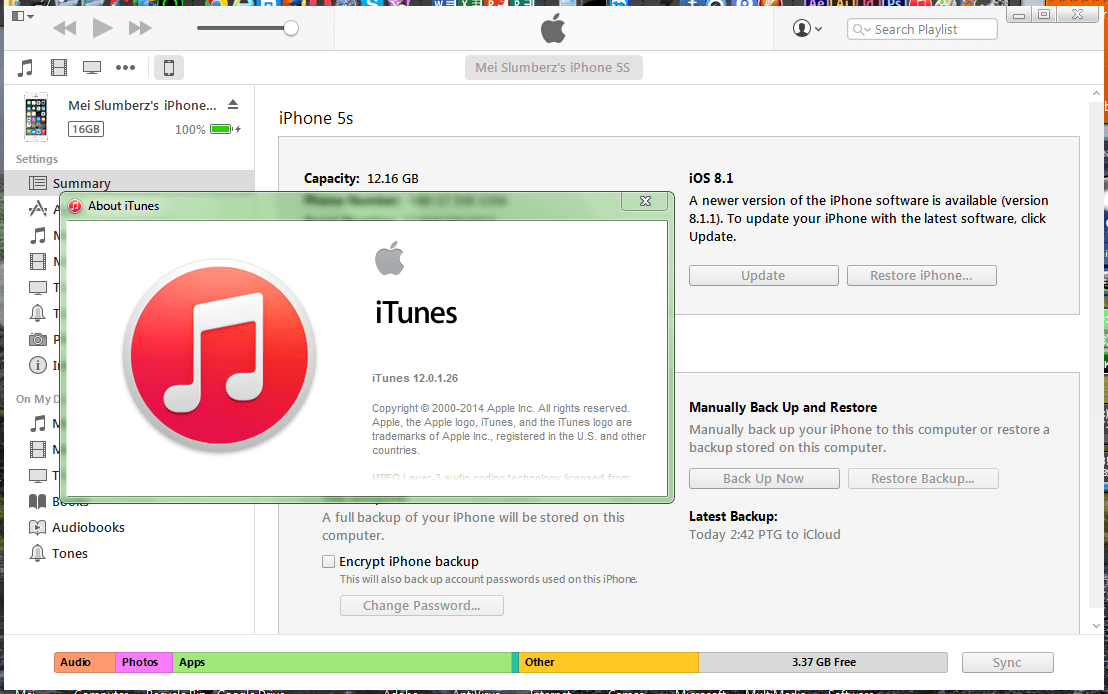
Task: Select Summary in Settings sidebar
Action: (129, 183)
